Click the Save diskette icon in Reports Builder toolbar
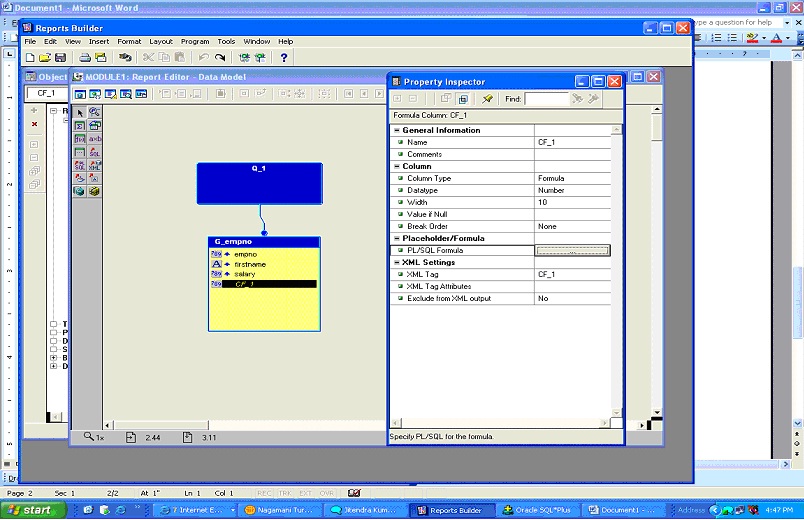 (x=61, y=57)
